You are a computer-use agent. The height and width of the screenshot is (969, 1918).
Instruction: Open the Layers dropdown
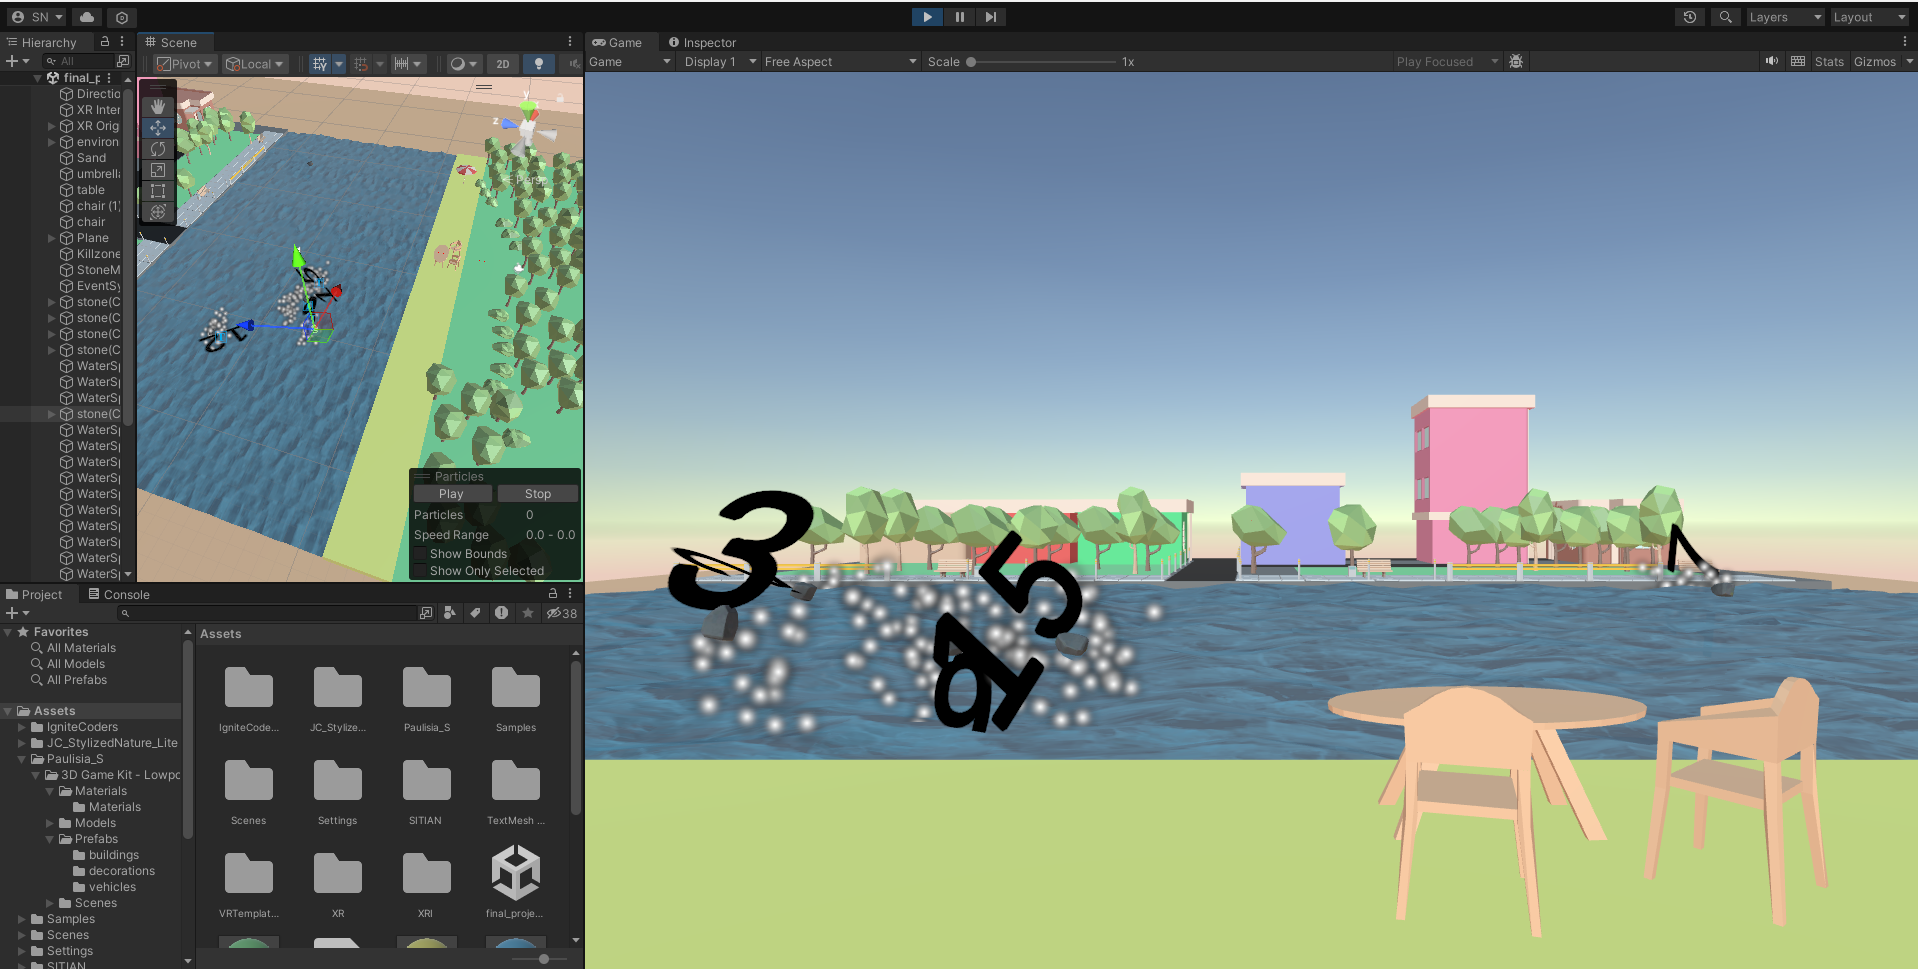tap(1785, 17)
